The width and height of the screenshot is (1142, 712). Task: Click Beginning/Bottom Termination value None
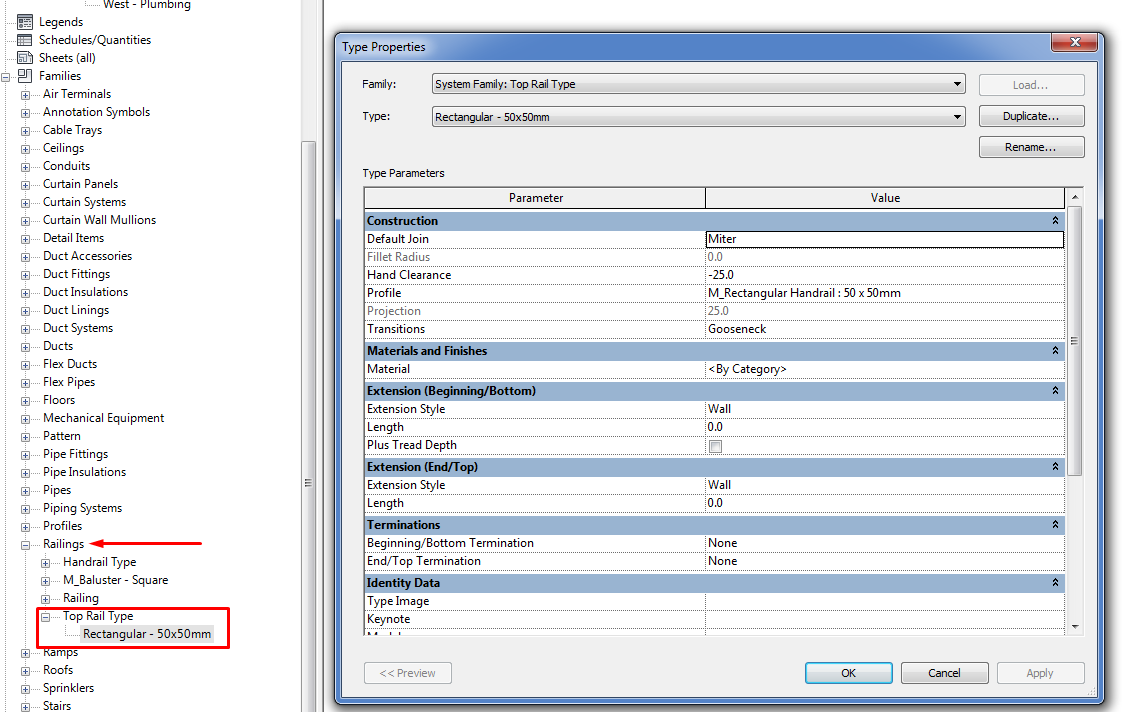885,543
